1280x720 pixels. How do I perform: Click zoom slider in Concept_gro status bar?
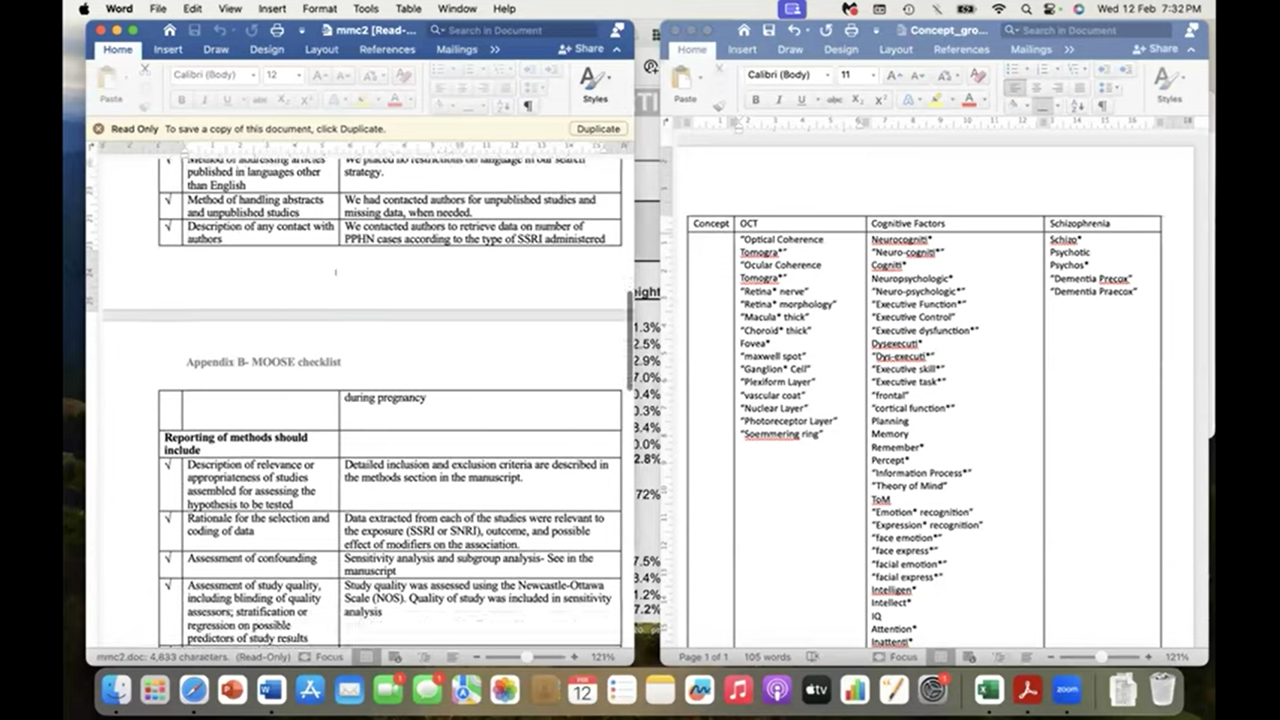click(x=1100, y=657)
